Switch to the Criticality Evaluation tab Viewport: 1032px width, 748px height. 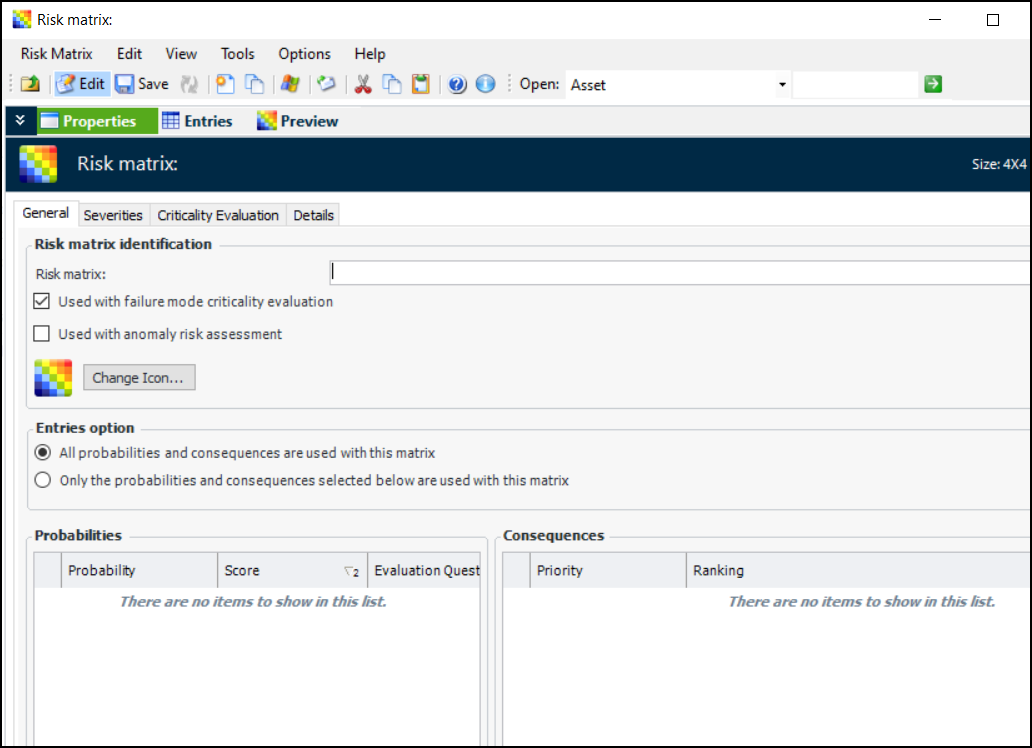(218, 215)
